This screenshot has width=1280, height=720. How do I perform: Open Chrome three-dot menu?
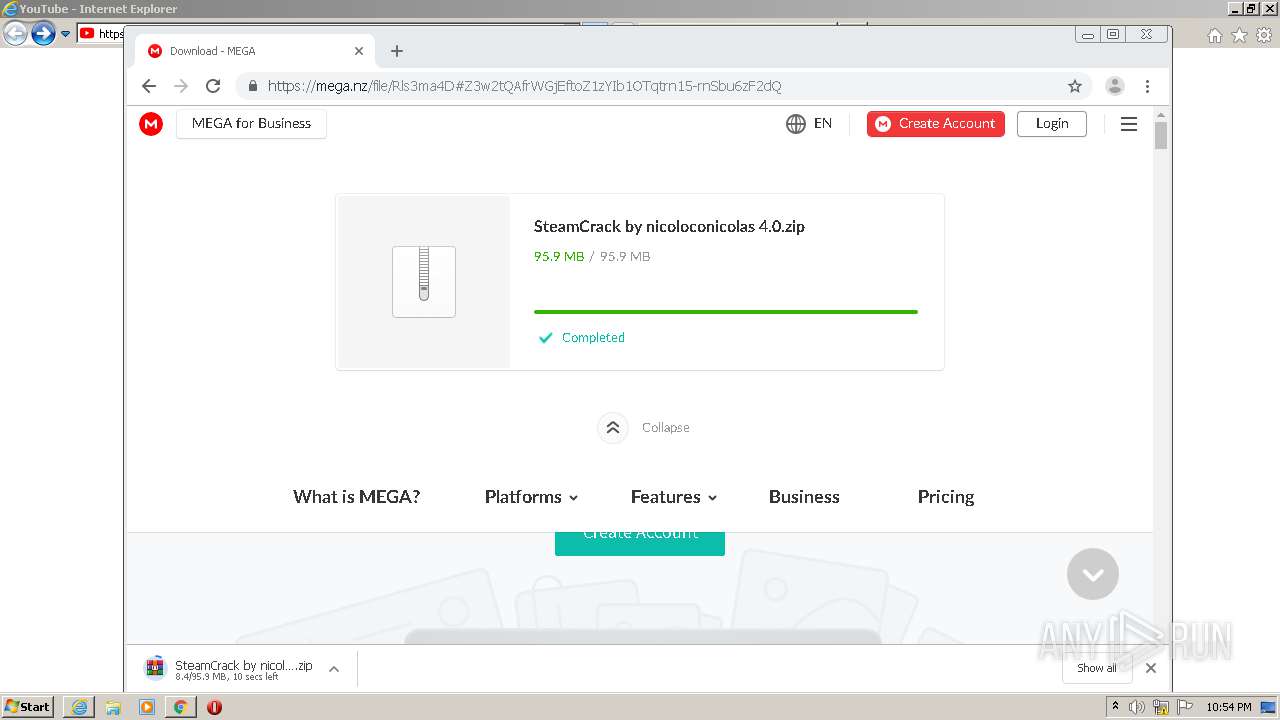(x=1147, y=86)
